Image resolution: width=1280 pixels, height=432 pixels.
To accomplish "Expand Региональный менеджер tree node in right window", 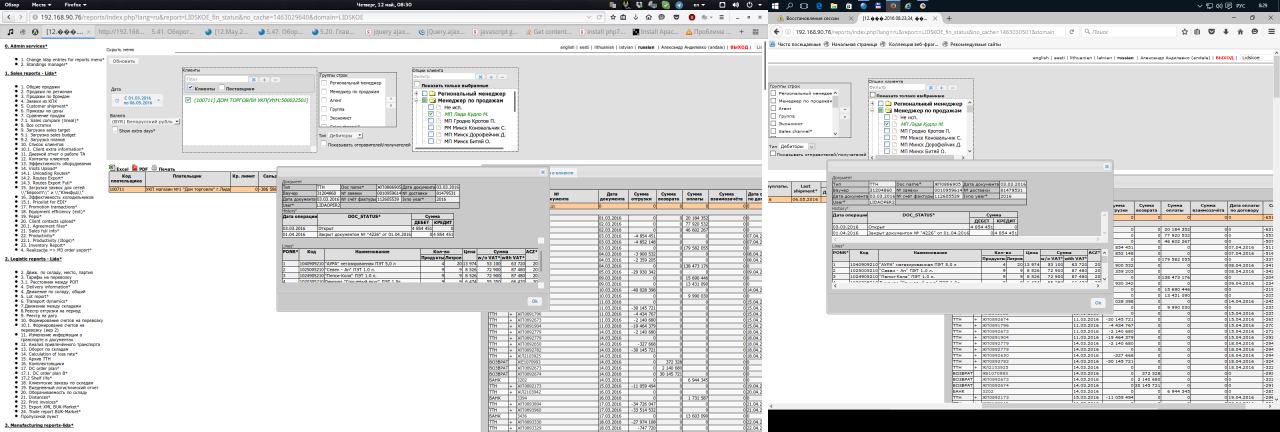I will coord(872,104).
